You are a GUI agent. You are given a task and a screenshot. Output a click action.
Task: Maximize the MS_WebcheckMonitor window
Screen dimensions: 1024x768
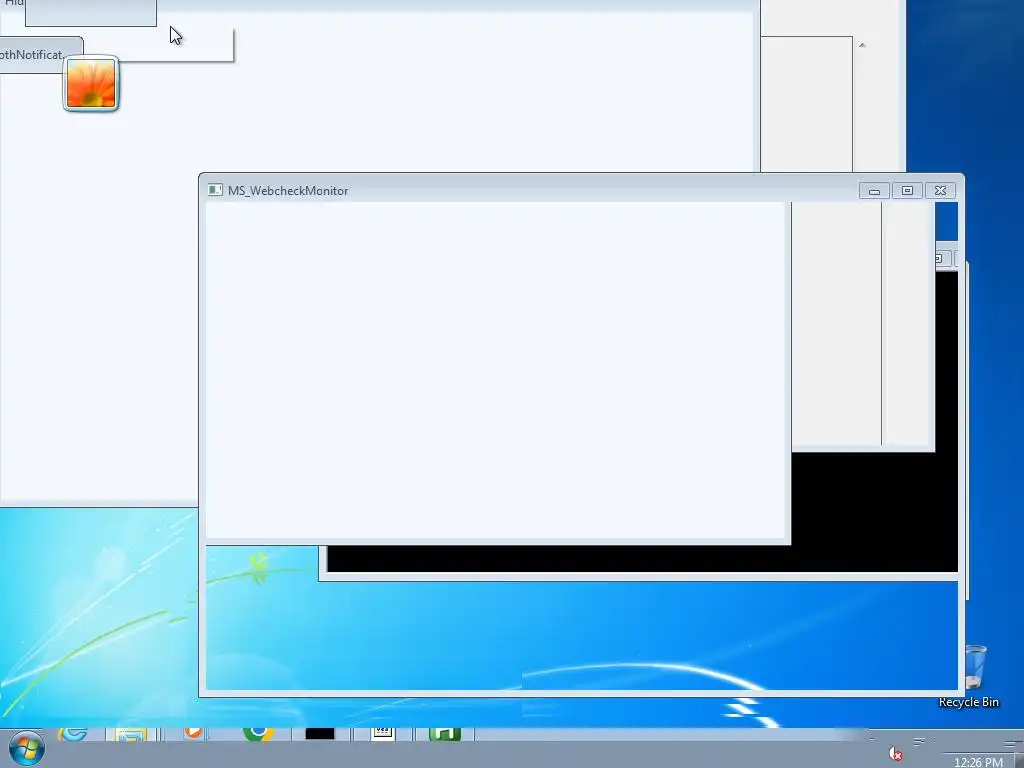tap(907, 191)
